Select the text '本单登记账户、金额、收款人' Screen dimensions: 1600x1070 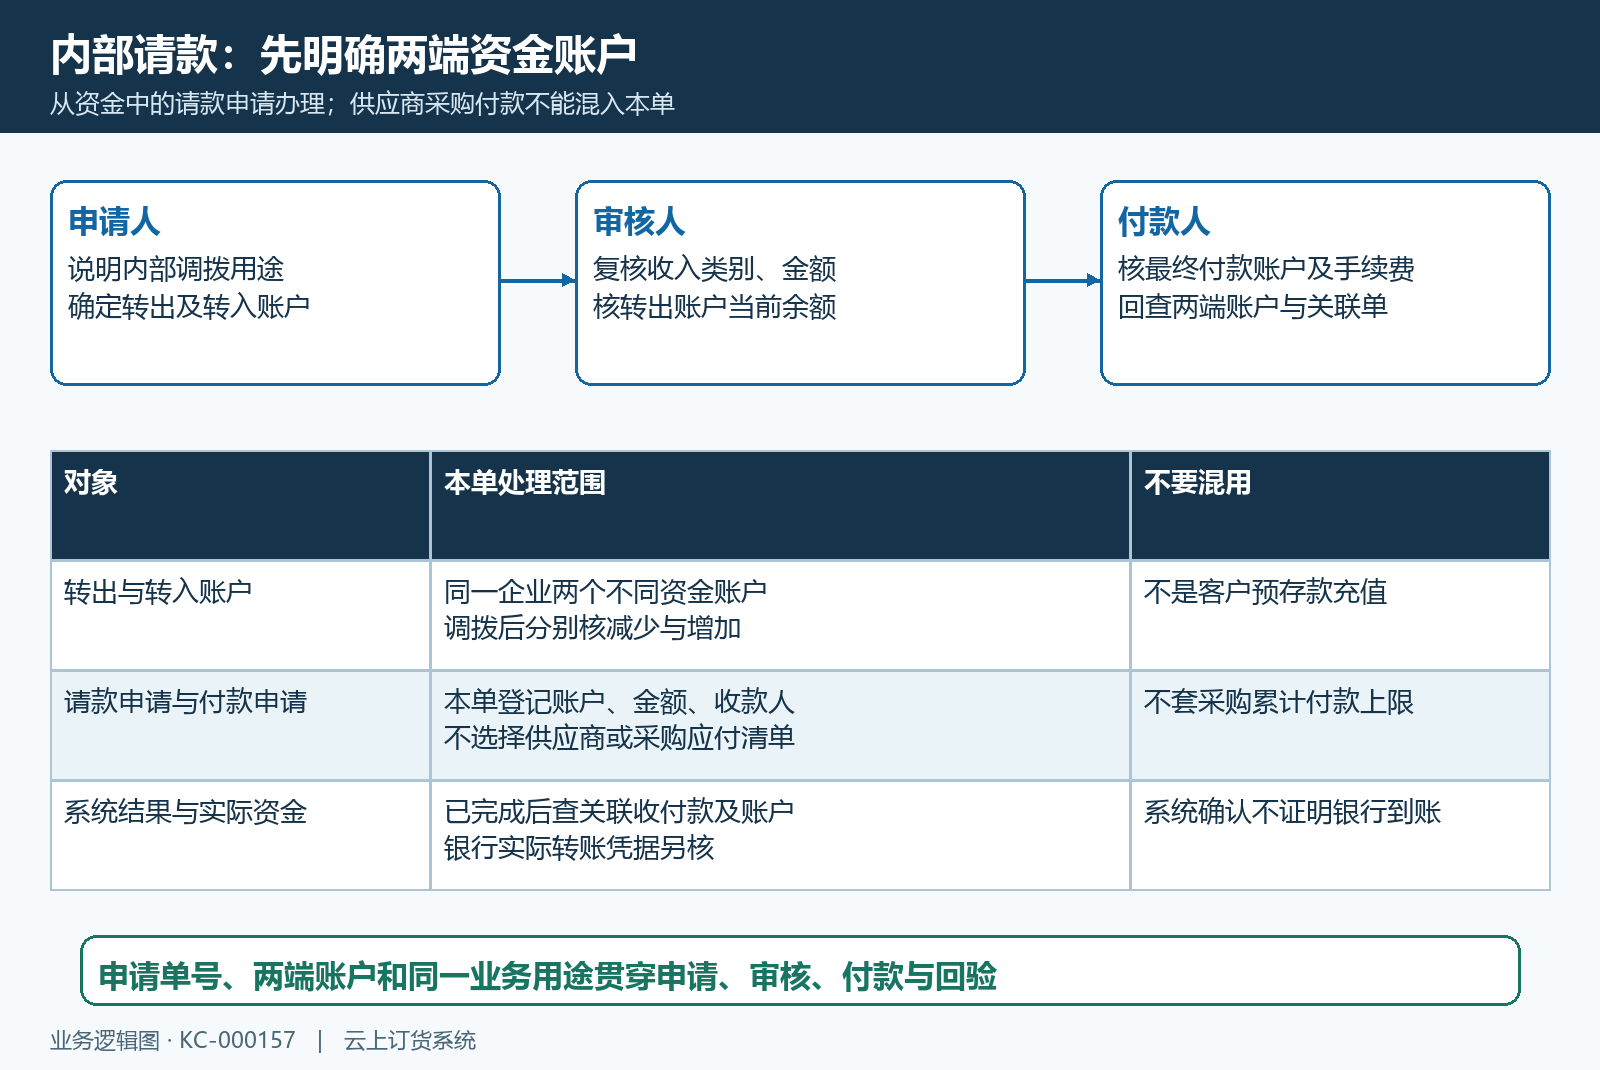click(x=619, y=702)
